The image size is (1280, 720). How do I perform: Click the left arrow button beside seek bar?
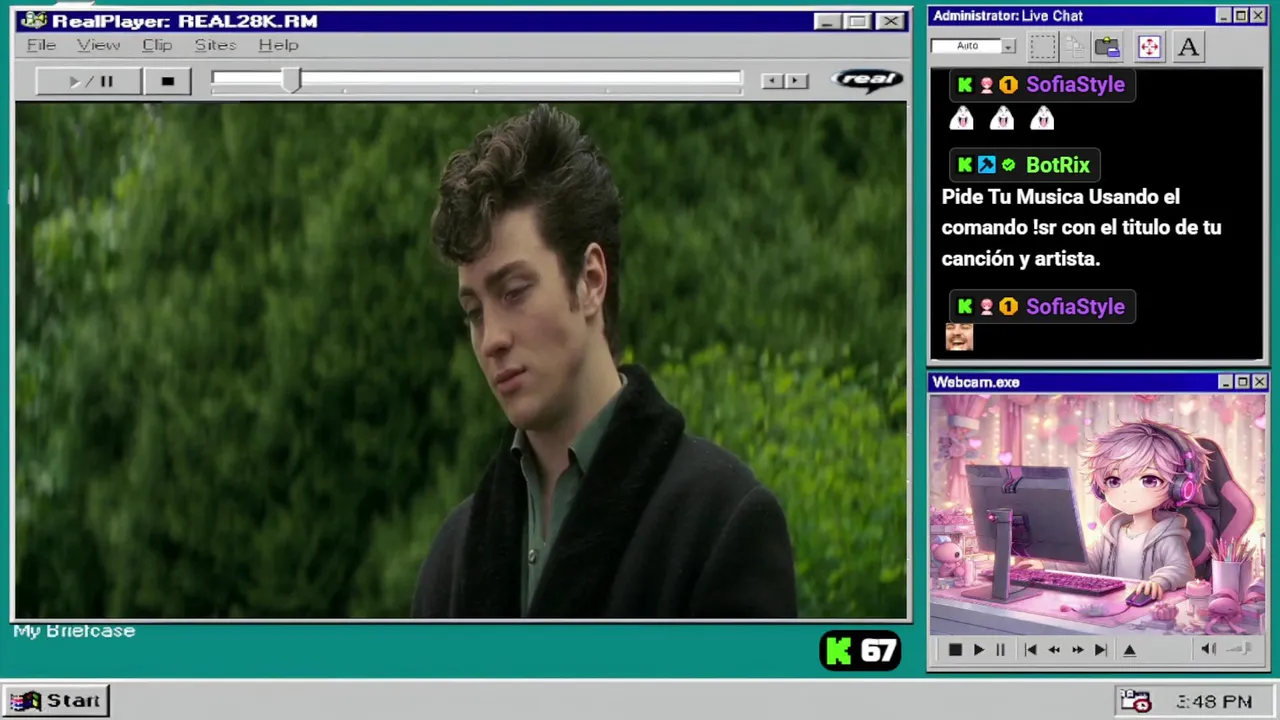pyautogui.click(x=771, y=81)
